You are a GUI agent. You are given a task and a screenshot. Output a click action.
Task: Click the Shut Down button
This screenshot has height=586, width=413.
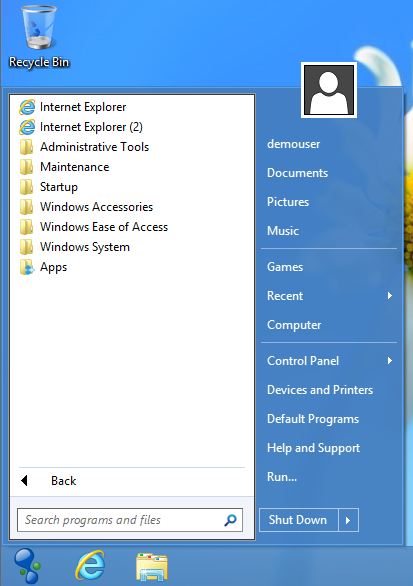coord(298,520)
